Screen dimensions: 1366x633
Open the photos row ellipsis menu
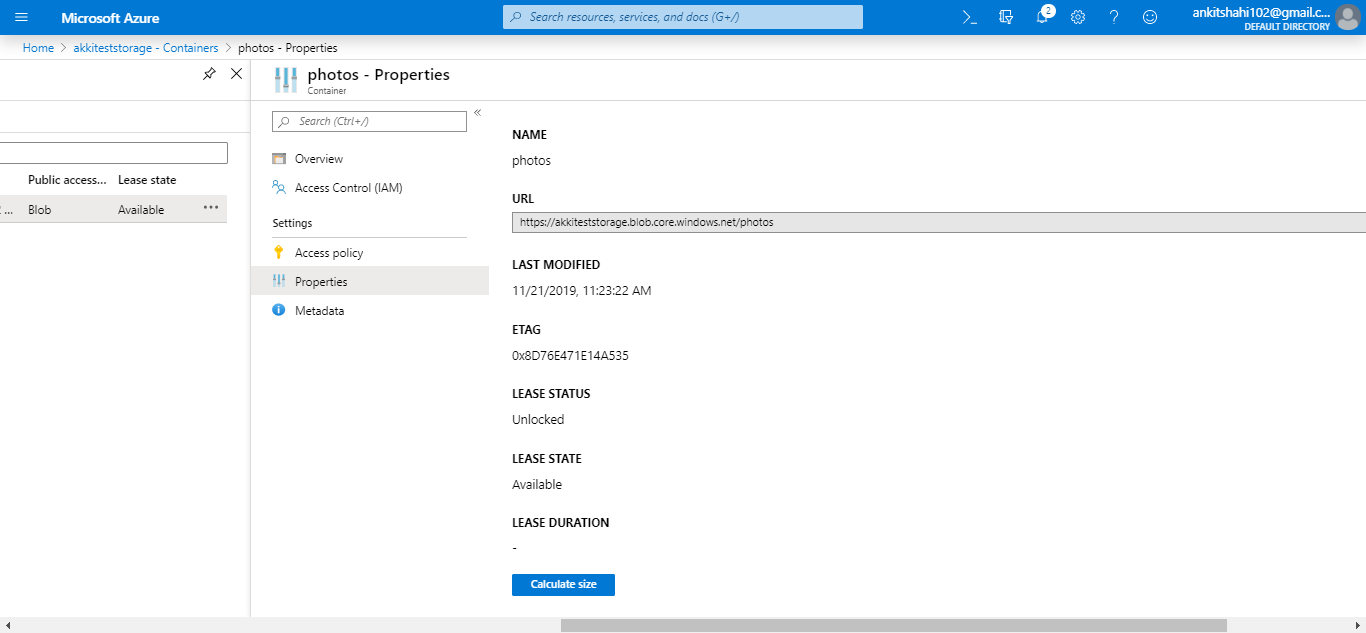tap(211, 208)
